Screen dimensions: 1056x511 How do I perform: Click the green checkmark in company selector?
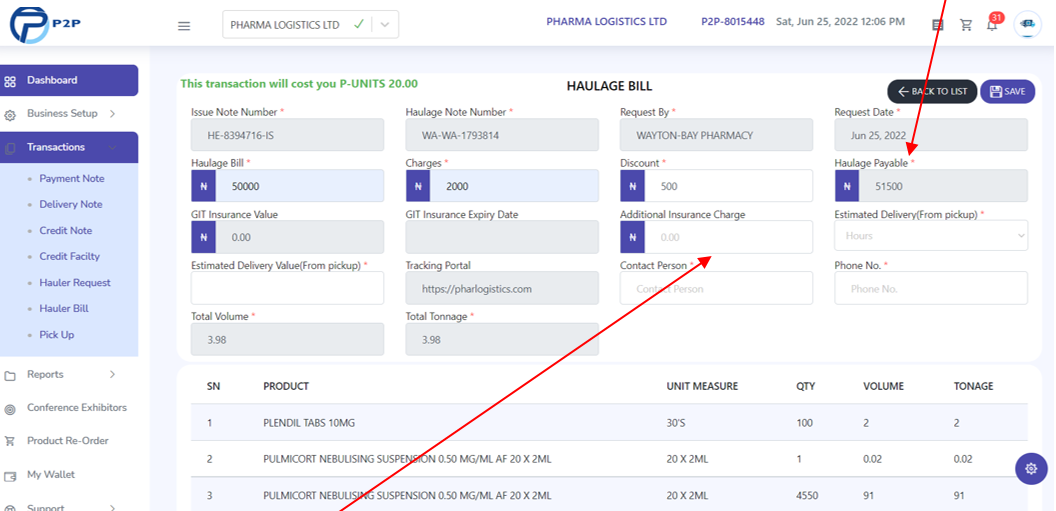tap(359, 24)
